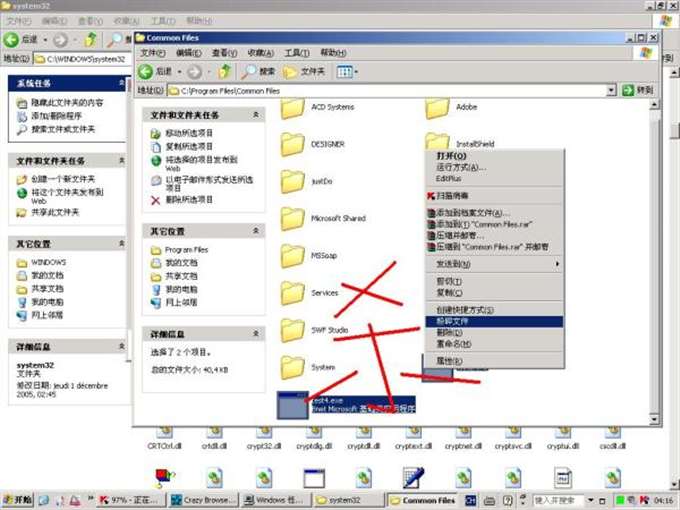Select the SWF Studio folder
Image resolution: width=680 pixels, height=510 pixels.
[314, 330]
